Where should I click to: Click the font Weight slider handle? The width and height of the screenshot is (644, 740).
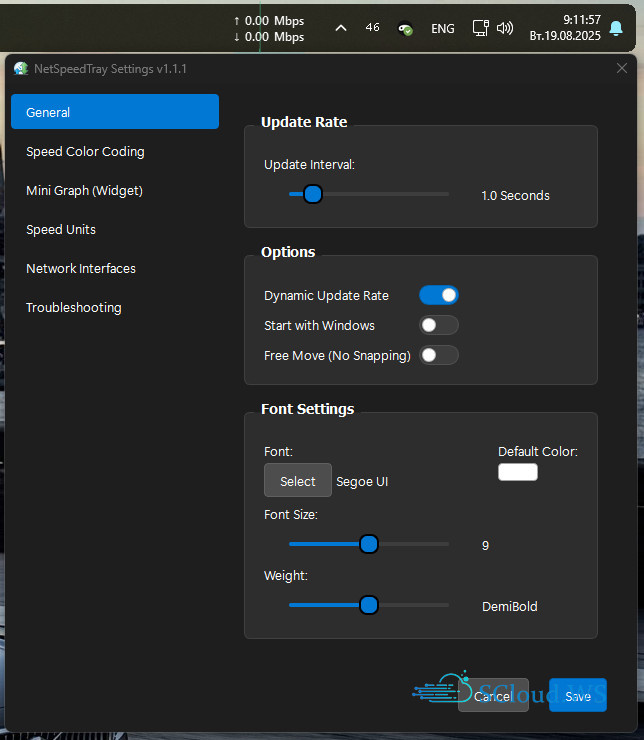369,605
